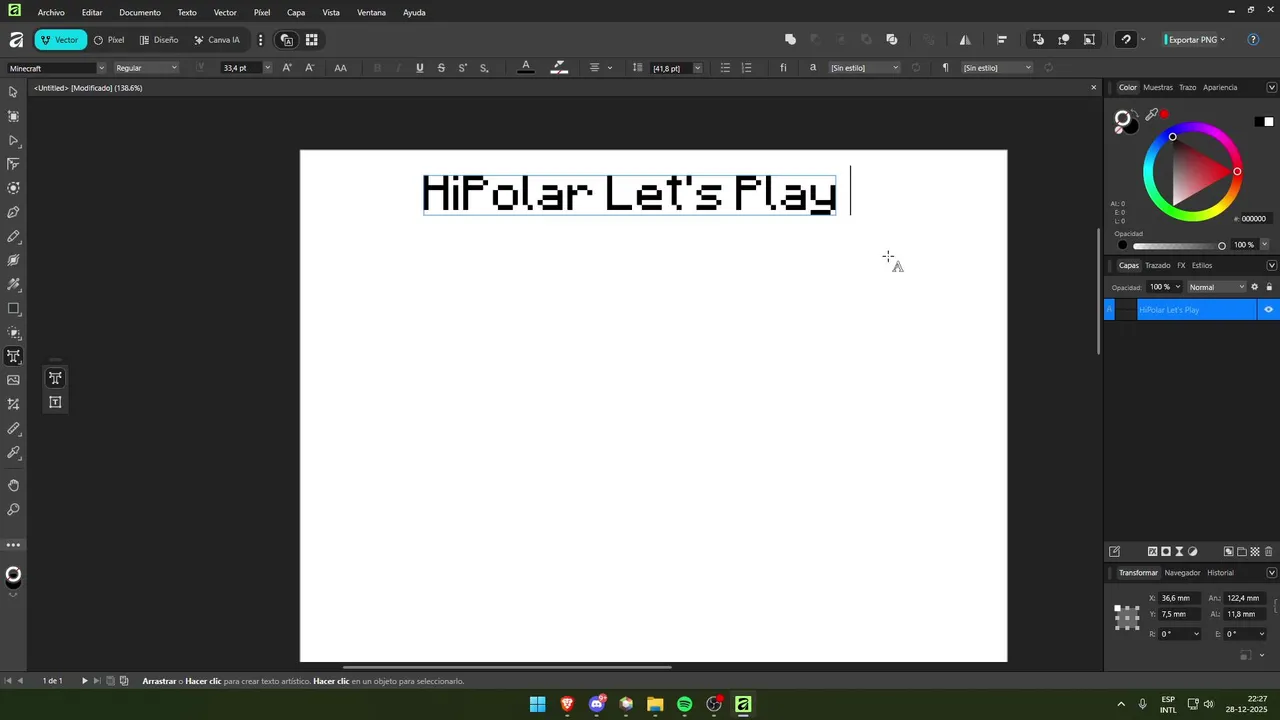
Task: Open the Canva IA studio
Action: [217, 40]
